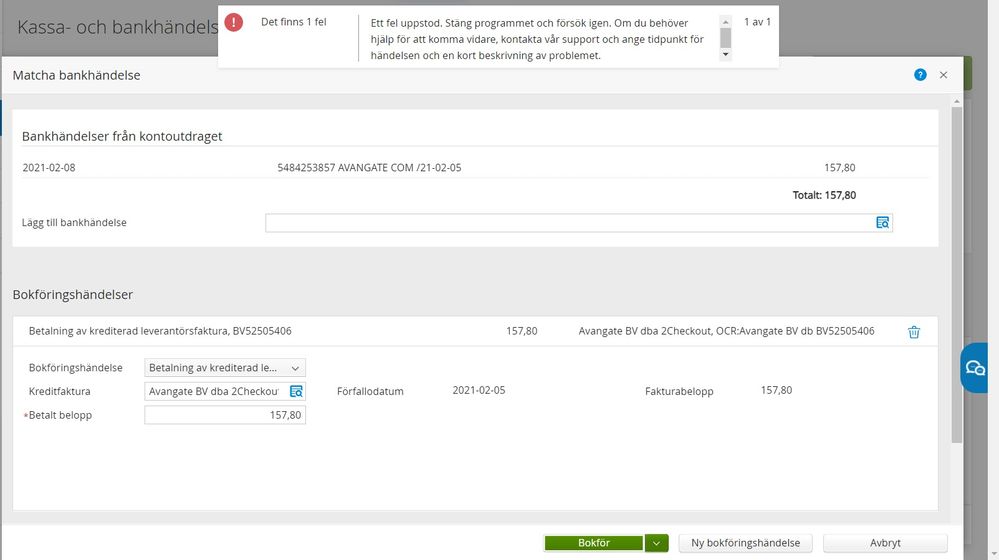Click the Fakturabelopp value 157,80
The image size is (999, 560).
click(776, 390)
